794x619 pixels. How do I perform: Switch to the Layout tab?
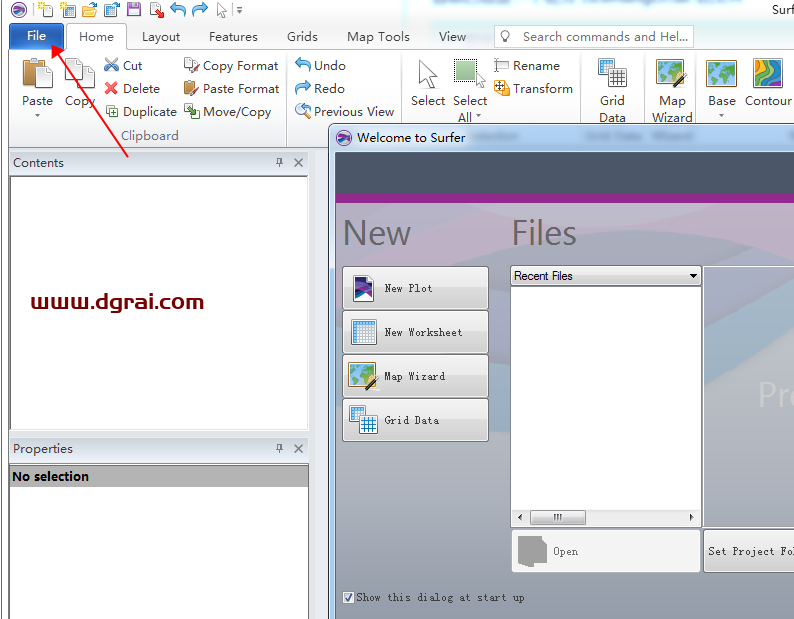click(x=161, y=36)
